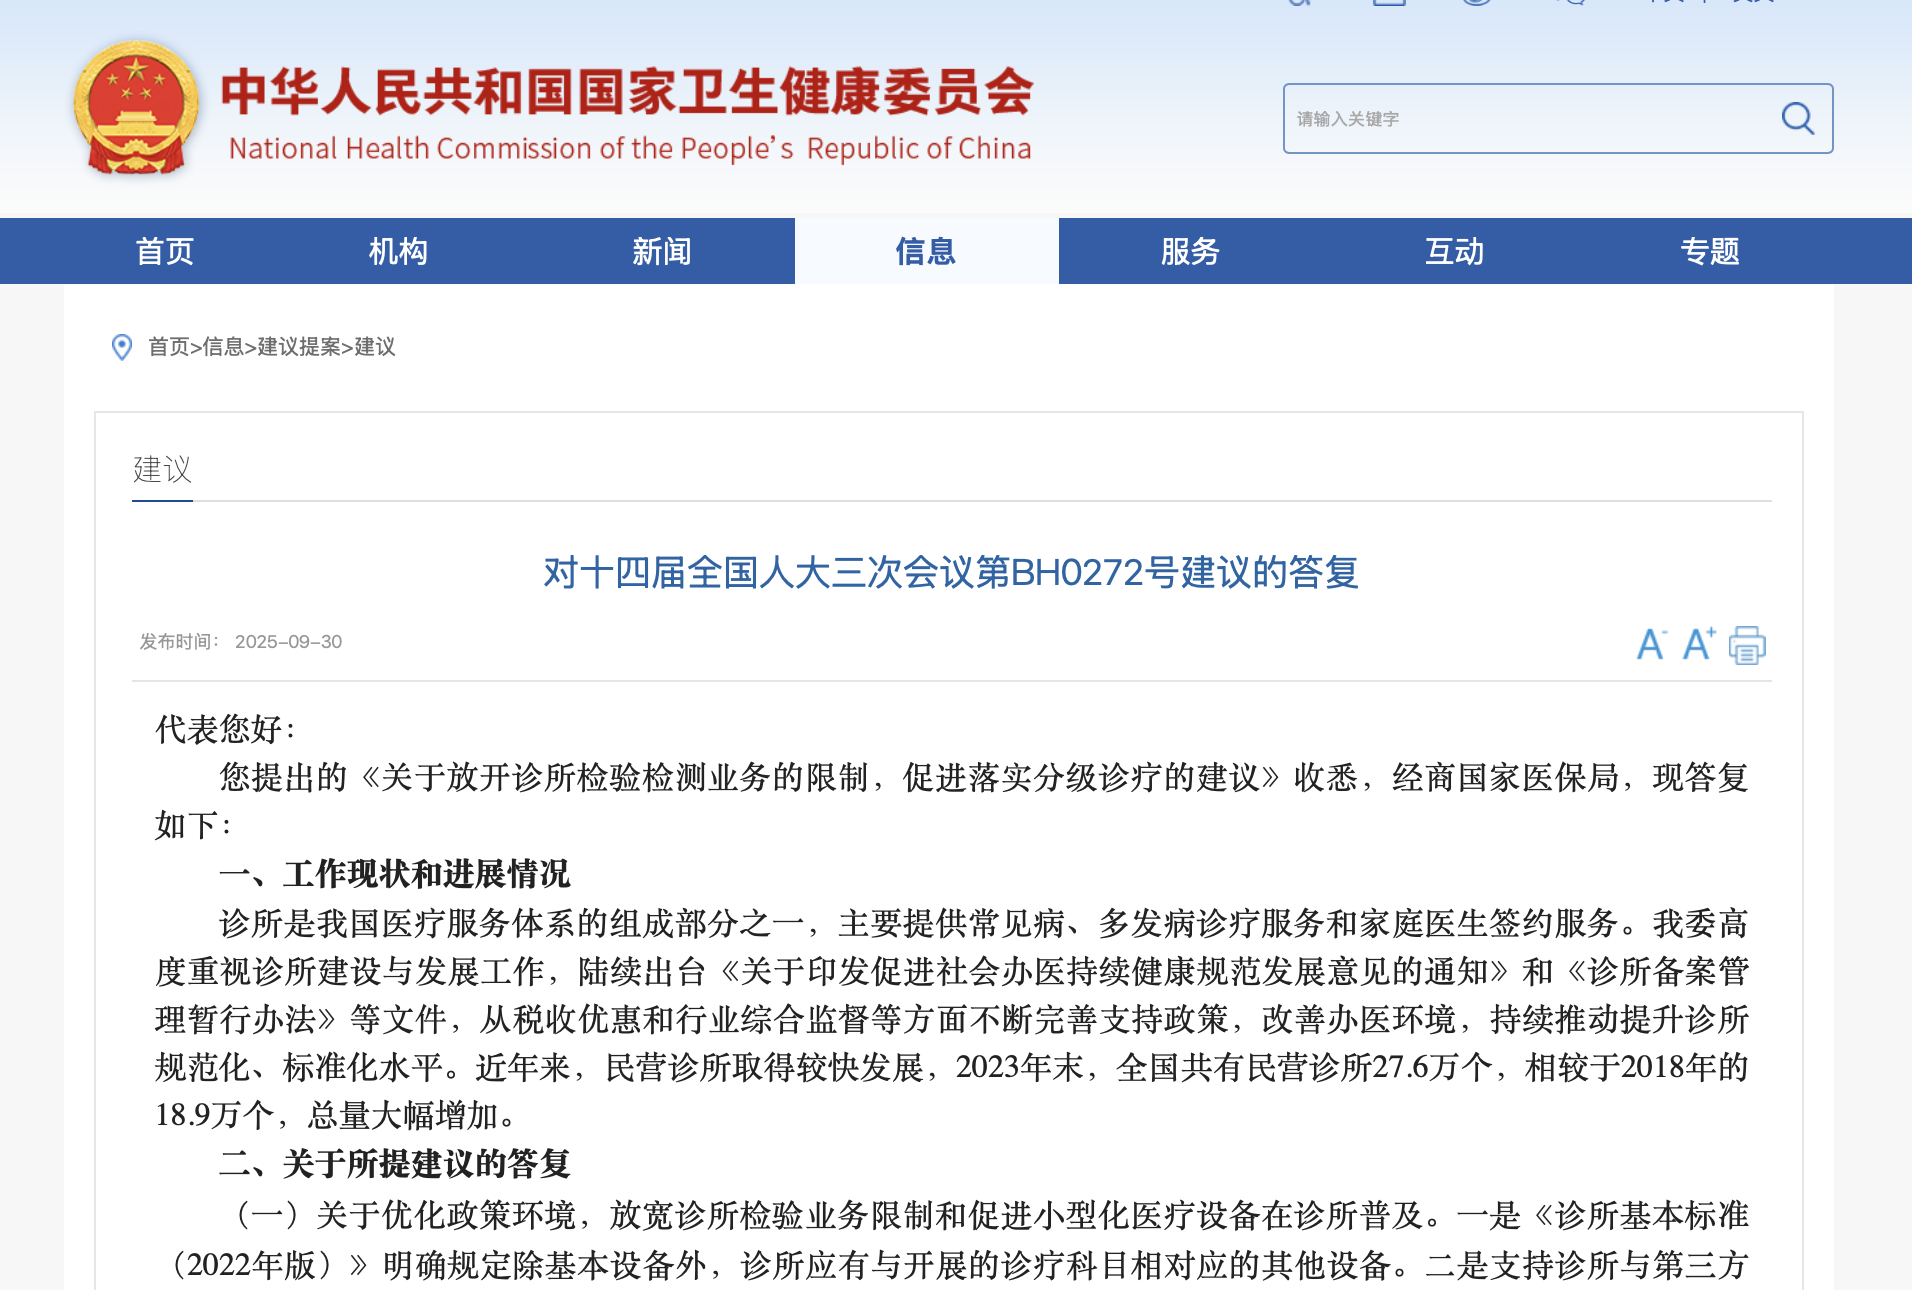Click the national emblem logo
1912x1290 pixels.
pos(137,108)
